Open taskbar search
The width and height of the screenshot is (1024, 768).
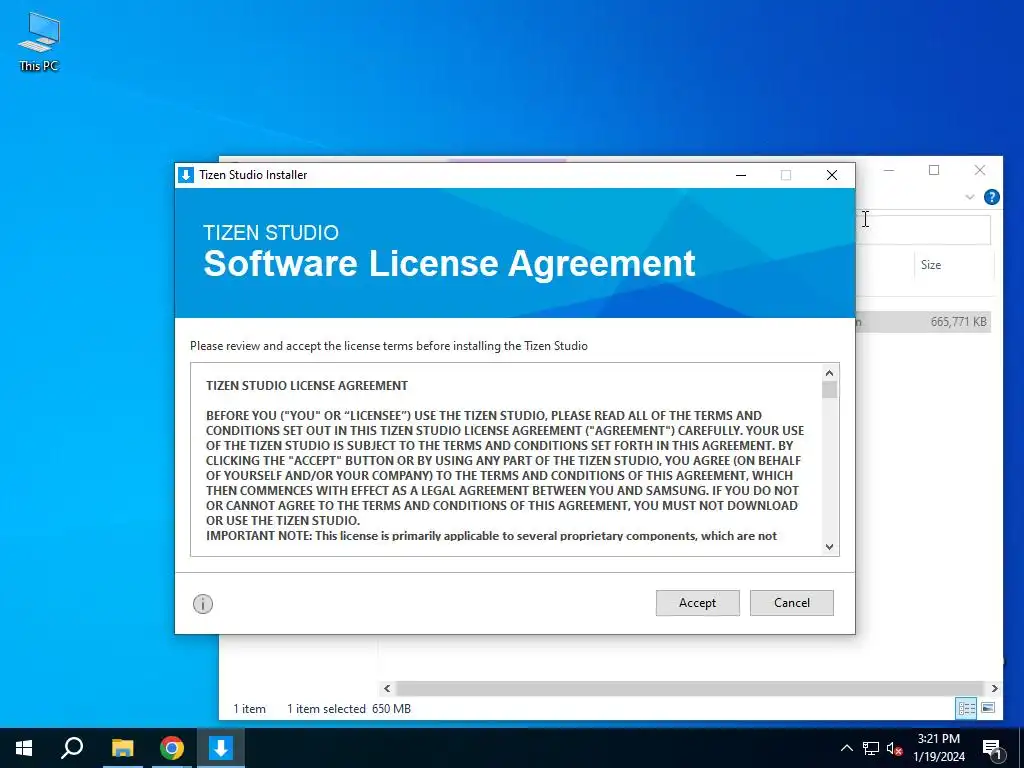click(x=72, y=748)
